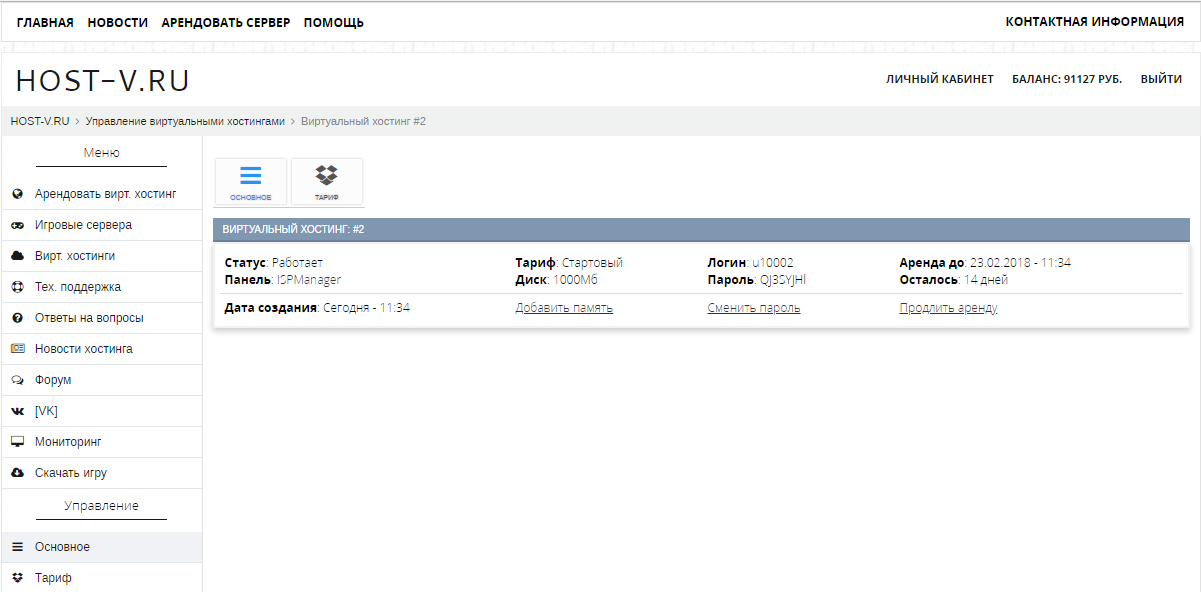Click Продлить аренду to extend rental
The height and width of the screenshot is (592, 1201).
(948, 308)
